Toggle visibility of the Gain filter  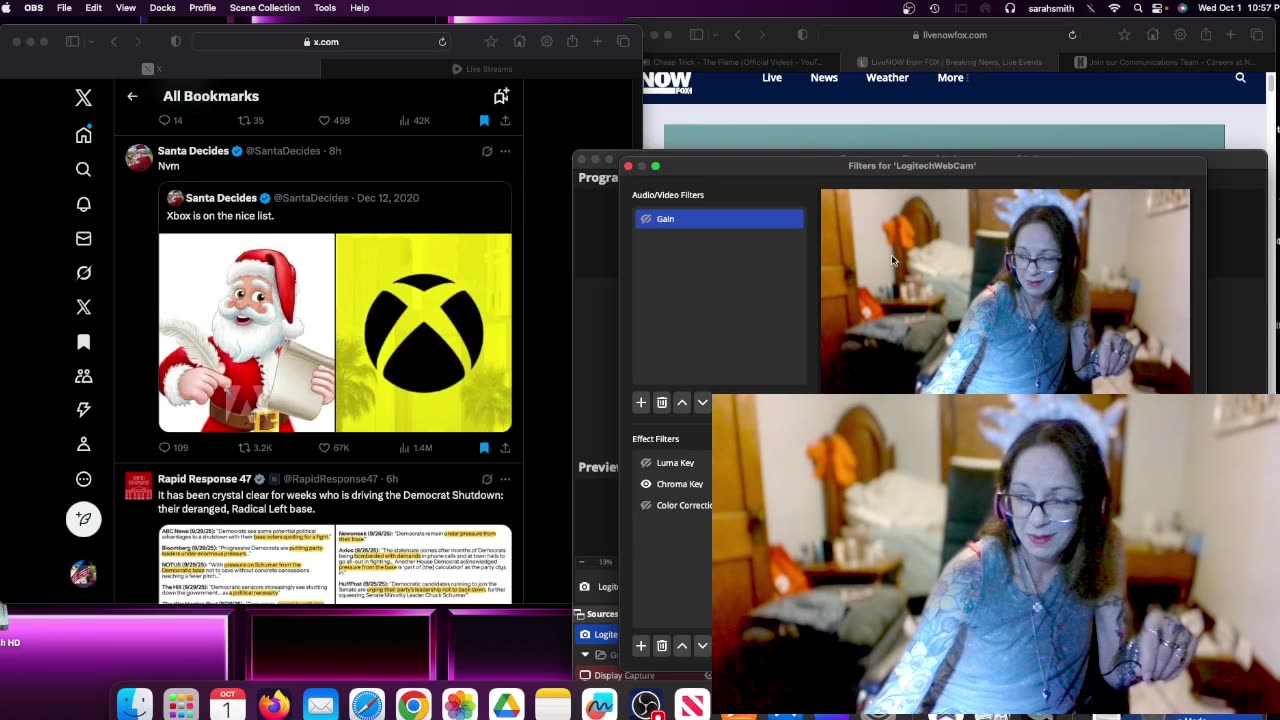click(646, 219)
